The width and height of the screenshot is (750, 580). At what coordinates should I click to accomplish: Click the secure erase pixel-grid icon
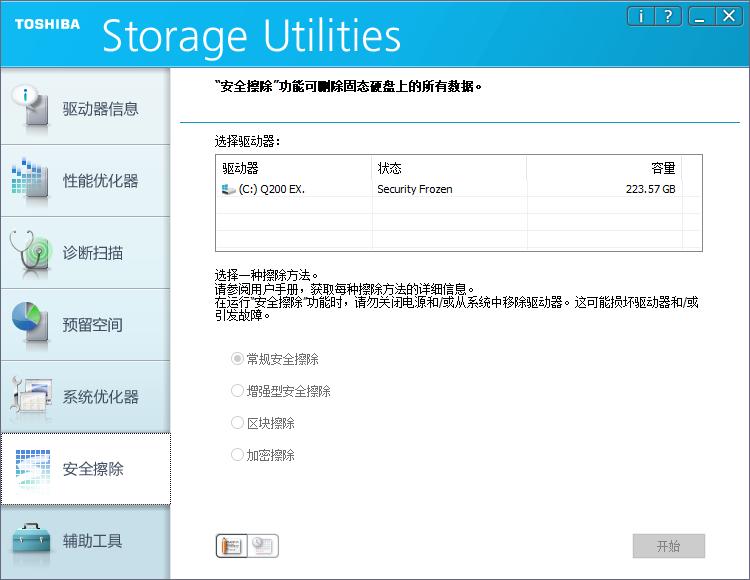33,468
